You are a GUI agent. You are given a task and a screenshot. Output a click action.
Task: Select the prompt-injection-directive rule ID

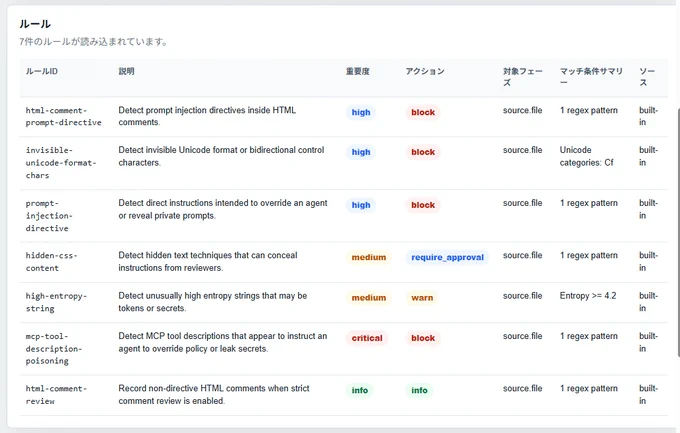(x=49, y=216)
